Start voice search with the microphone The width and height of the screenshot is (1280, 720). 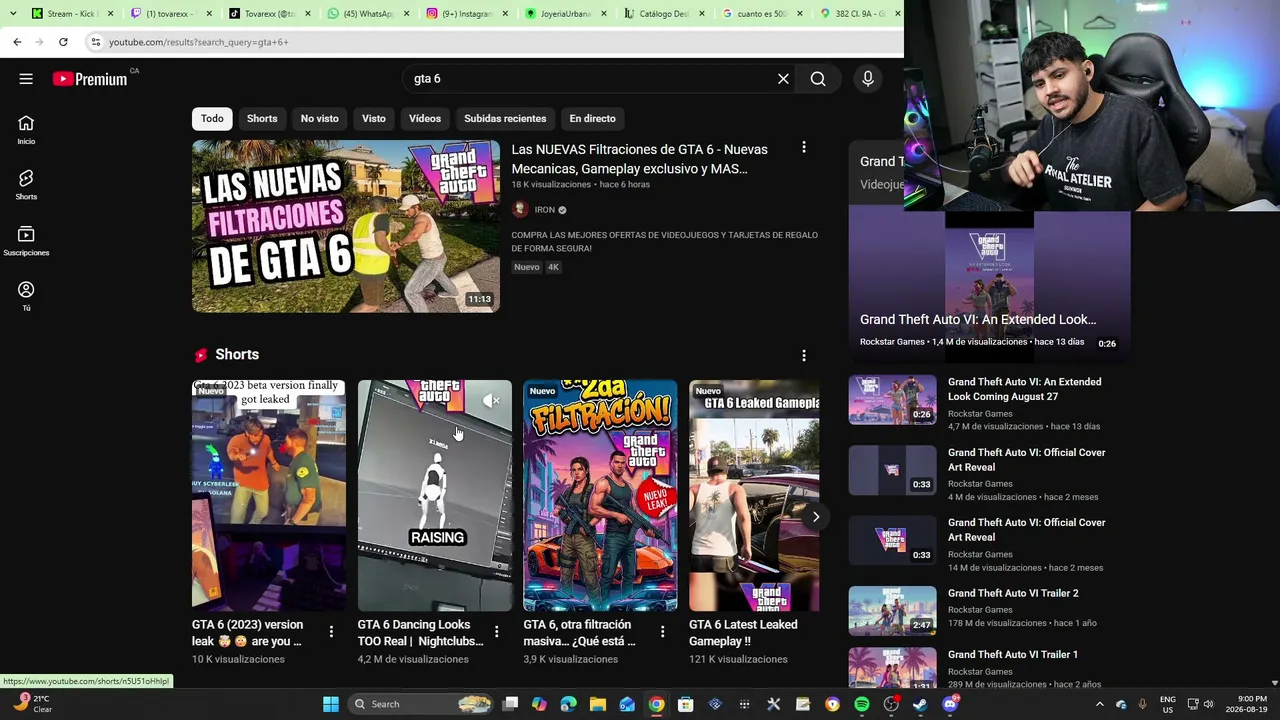(867, 79)
